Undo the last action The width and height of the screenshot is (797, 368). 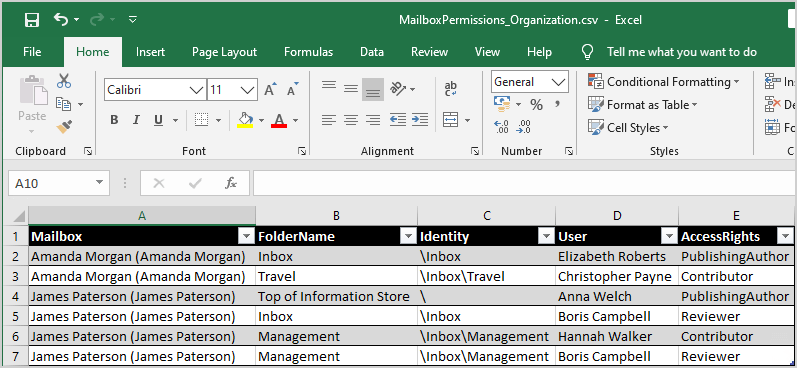pos(61,19)
